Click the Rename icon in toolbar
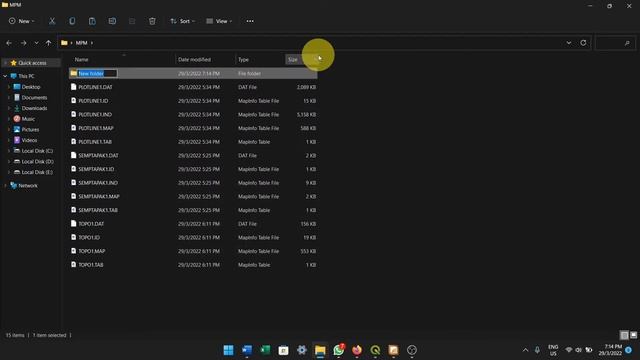 pyautogui.click(x=112, y=21)
